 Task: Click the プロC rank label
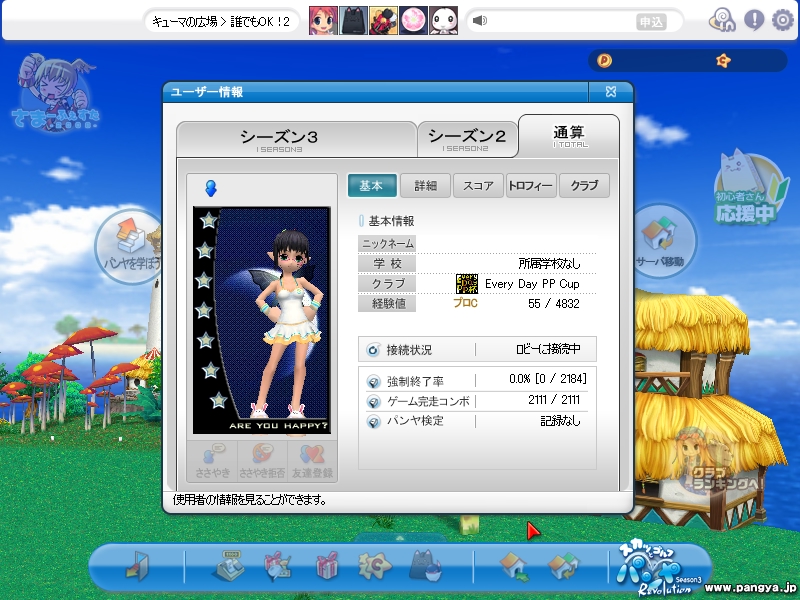pyautogui.click(x=465, y=303)
